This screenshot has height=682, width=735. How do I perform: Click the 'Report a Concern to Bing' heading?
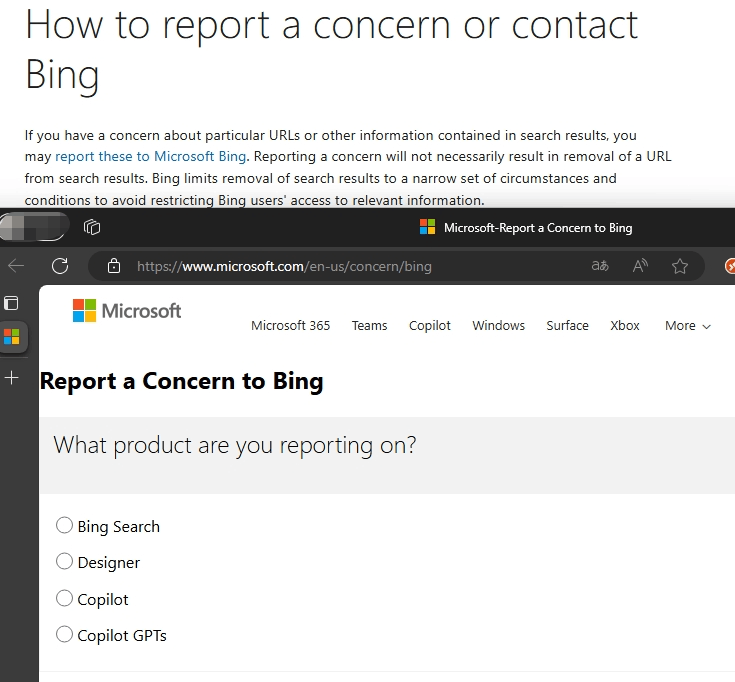[181, 381]
